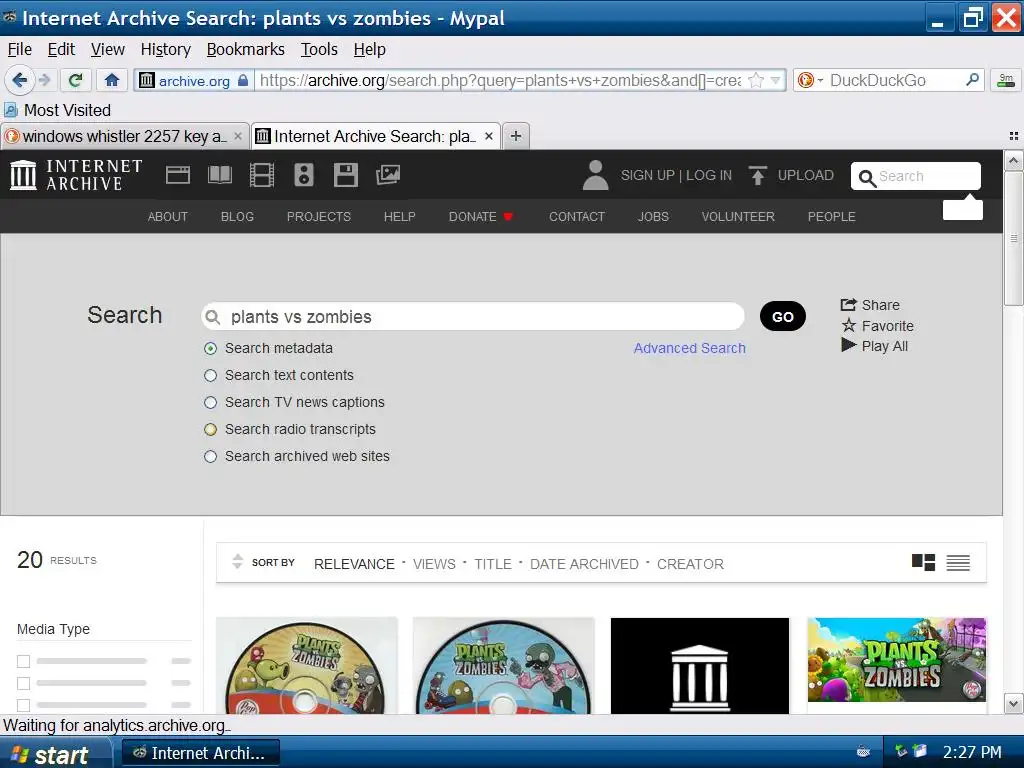This screenshot has height=768, width=1024.
Task: Tick the first Media Type checkbox
Action: click(x=24, y=662)
